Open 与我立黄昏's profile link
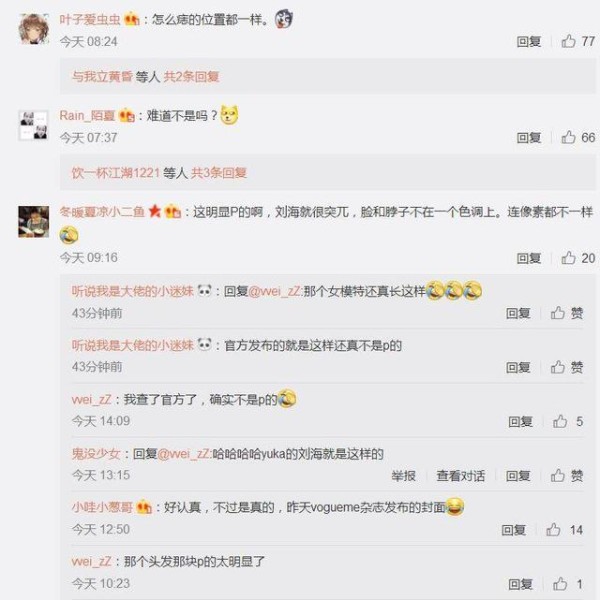This screenshot has width=600, height=600. [102, 77]
